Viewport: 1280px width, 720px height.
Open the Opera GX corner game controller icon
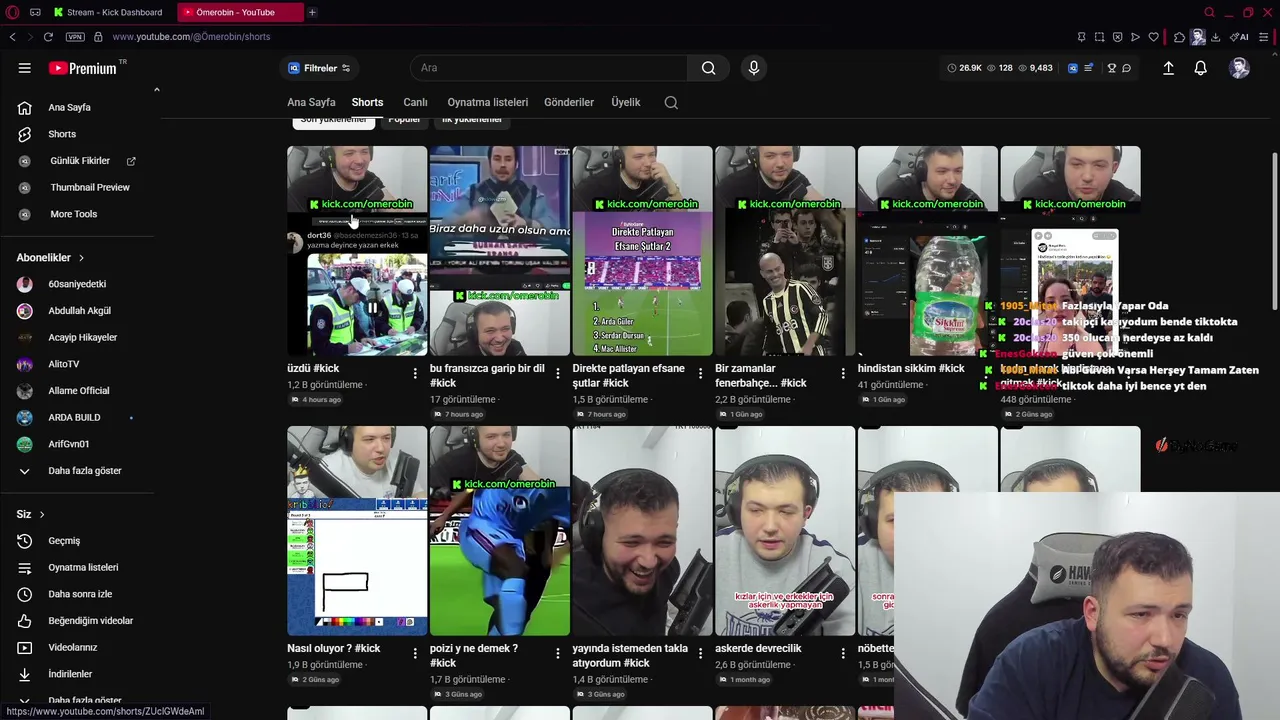click(x=35, y=12)
